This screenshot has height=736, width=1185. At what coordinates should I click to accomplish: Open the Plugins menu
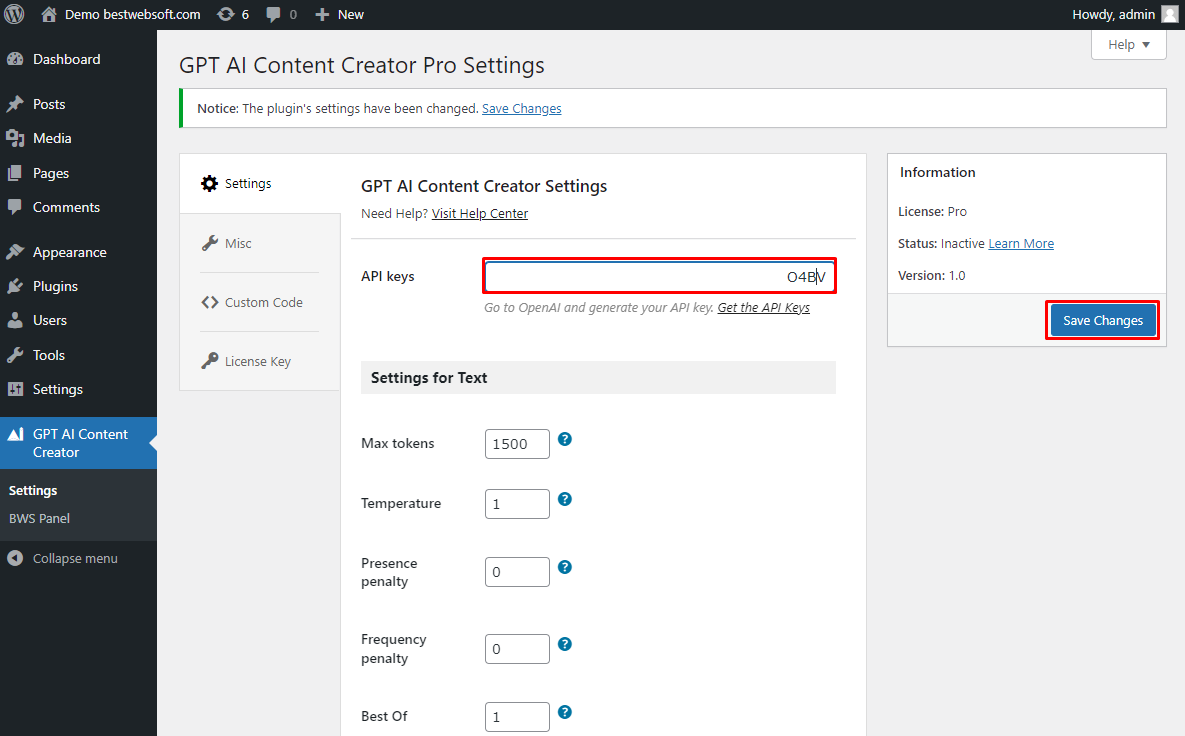(x=55, y=286)
